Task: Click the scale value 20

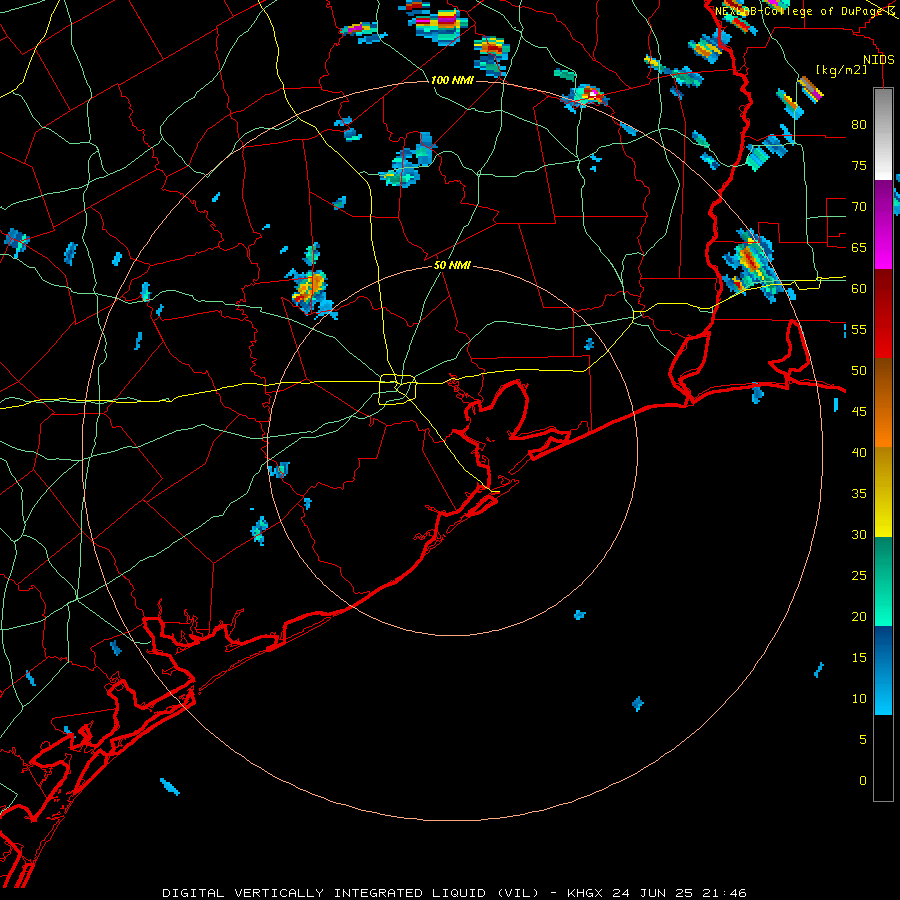Action: tap(859, 616)
